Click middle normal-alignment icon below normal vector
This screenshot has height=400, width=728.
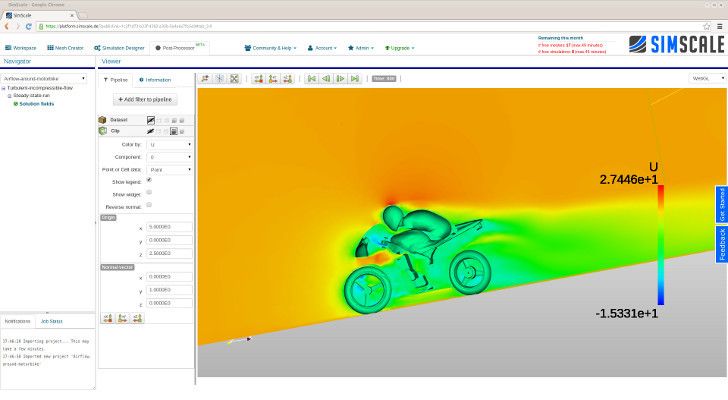coord(123,318)
